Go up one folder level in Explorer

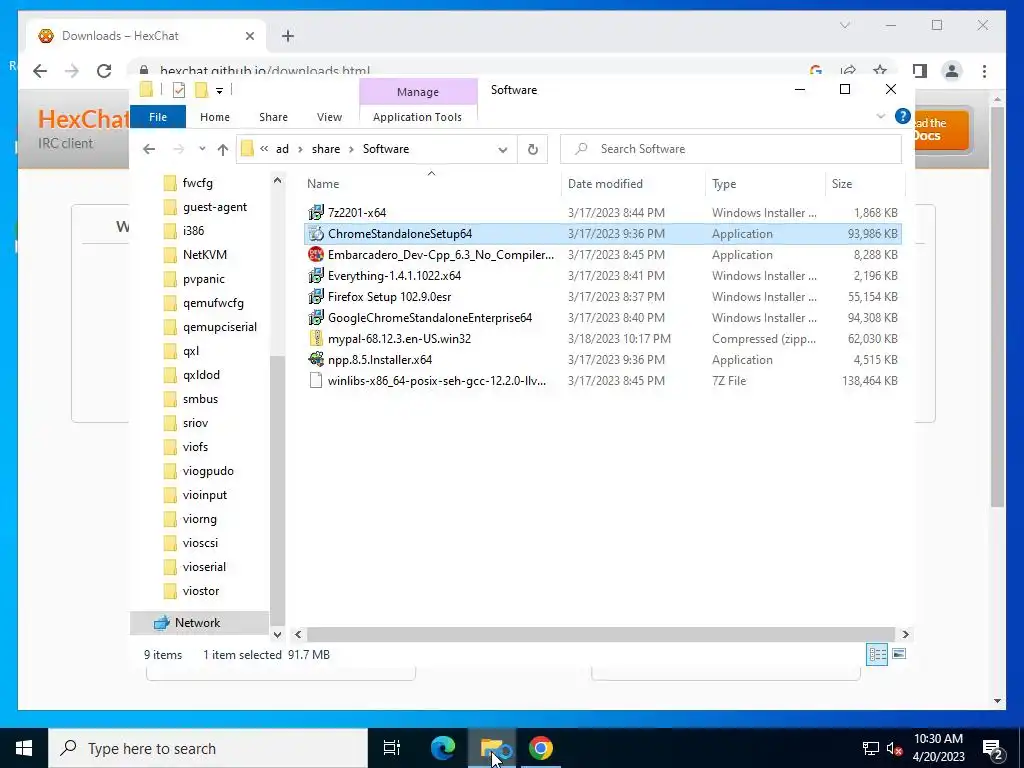point(223,150)
